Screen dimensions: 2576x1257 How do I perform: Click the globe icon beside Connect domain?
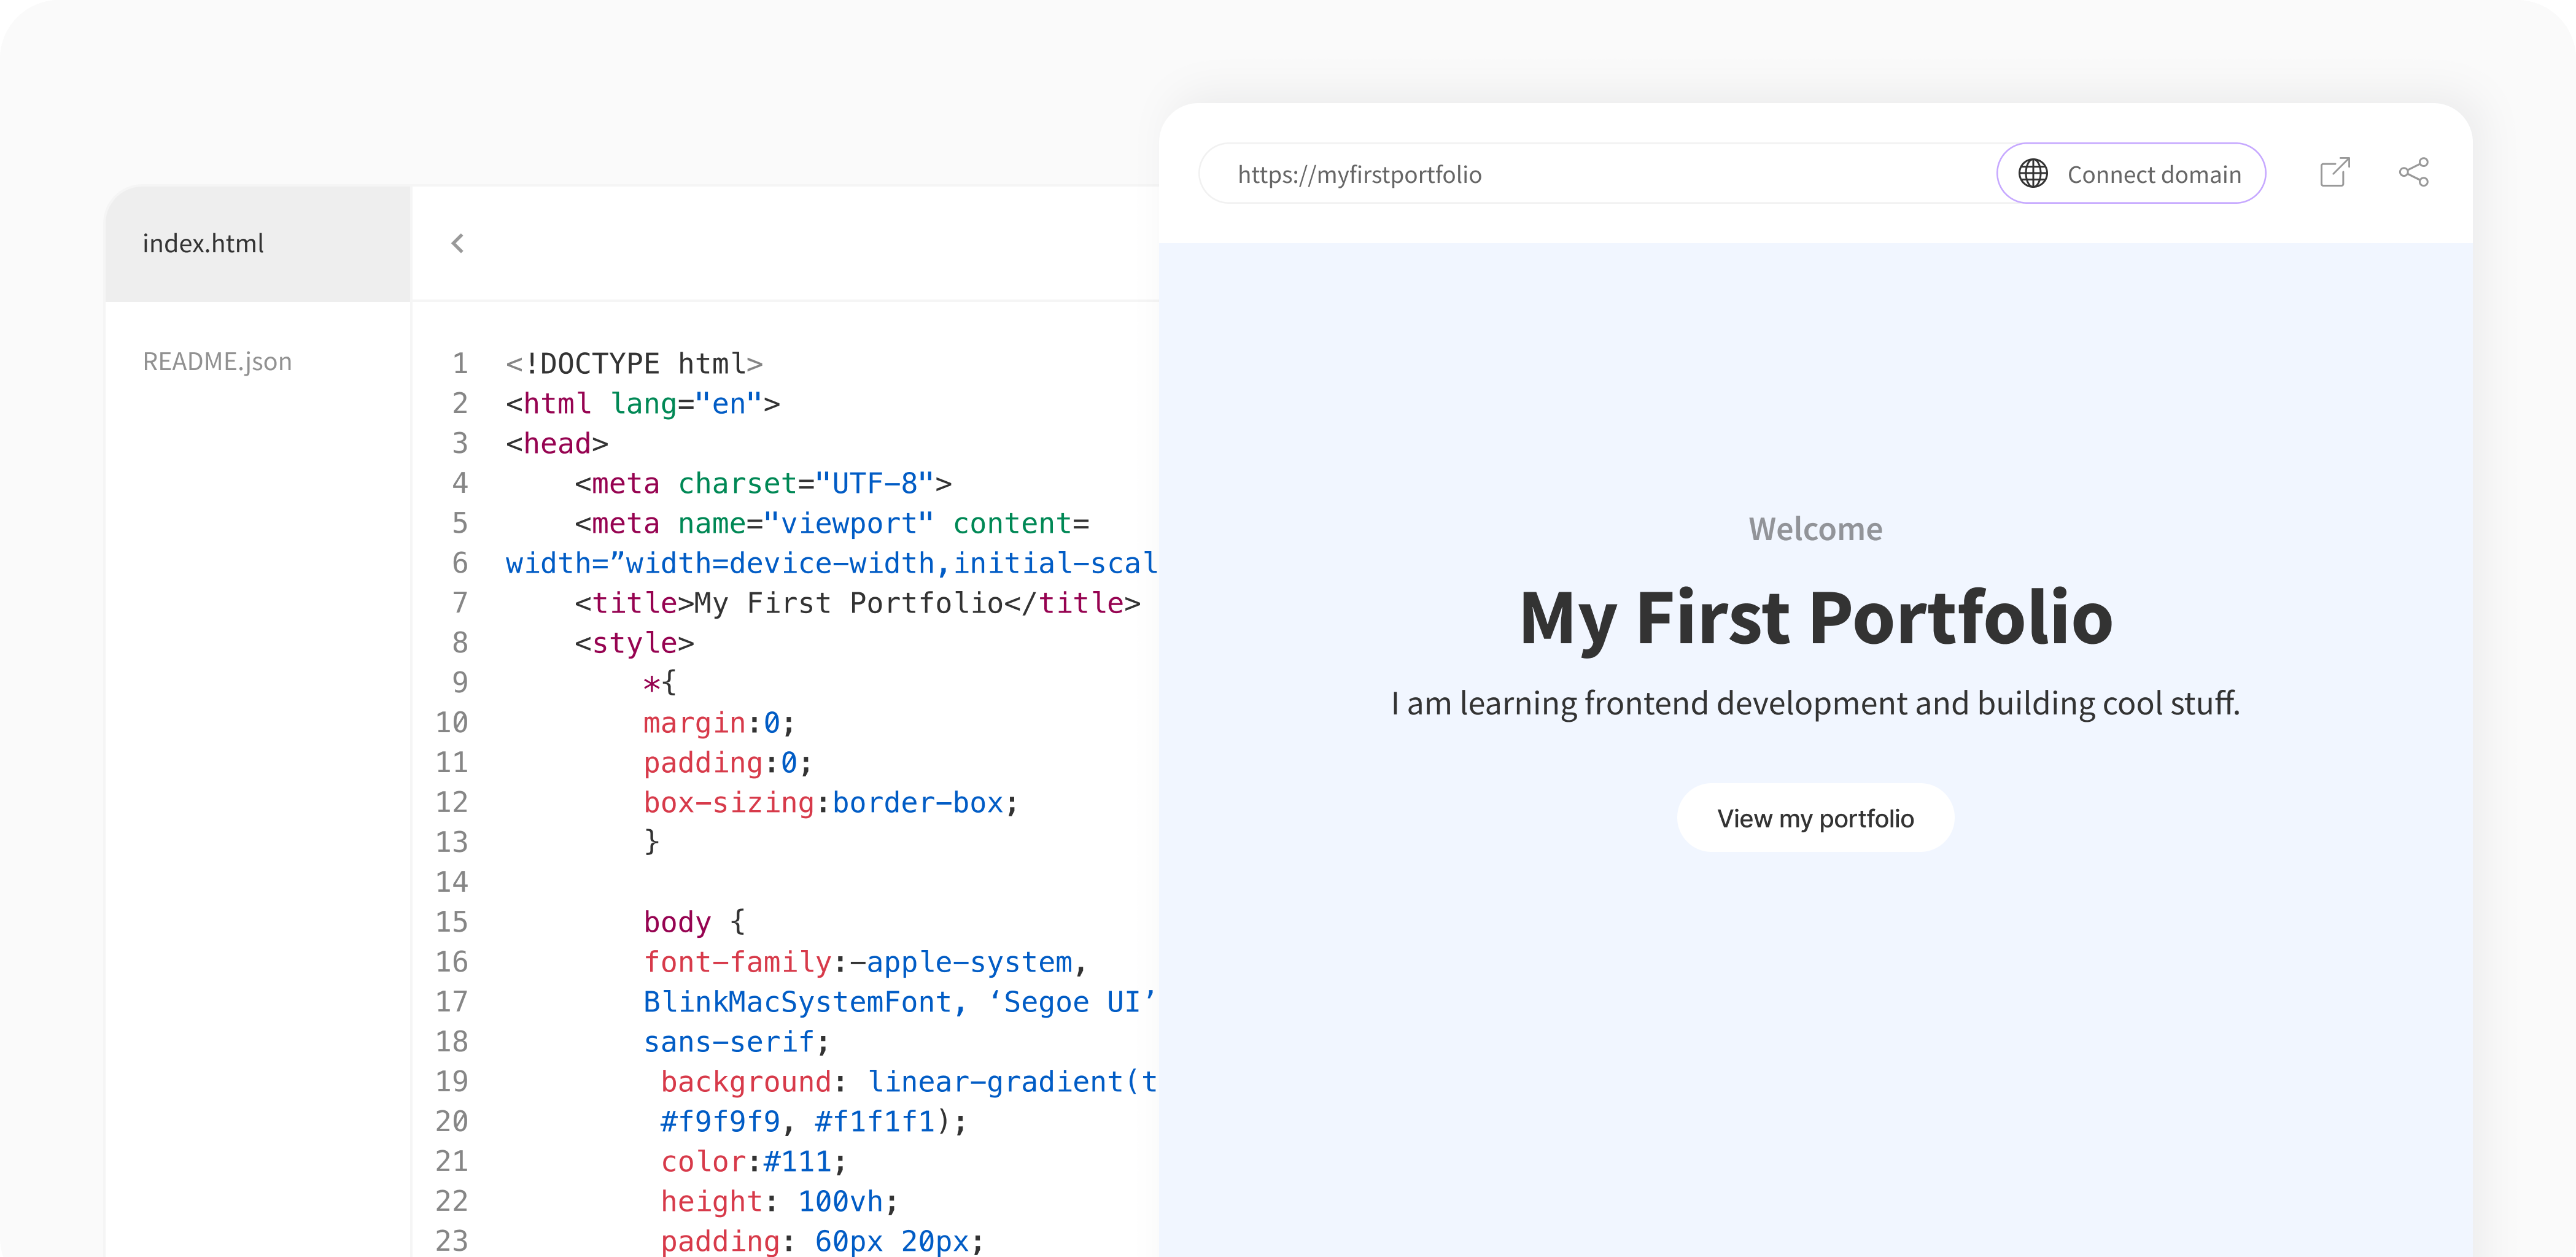point(2034,173)
